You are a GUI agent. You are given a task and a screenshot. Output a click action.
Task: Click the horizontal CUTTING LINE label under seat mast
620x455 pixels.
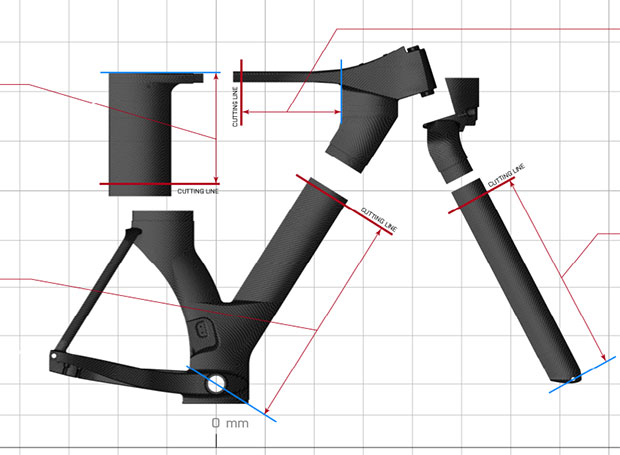click(x=198, y=190)
